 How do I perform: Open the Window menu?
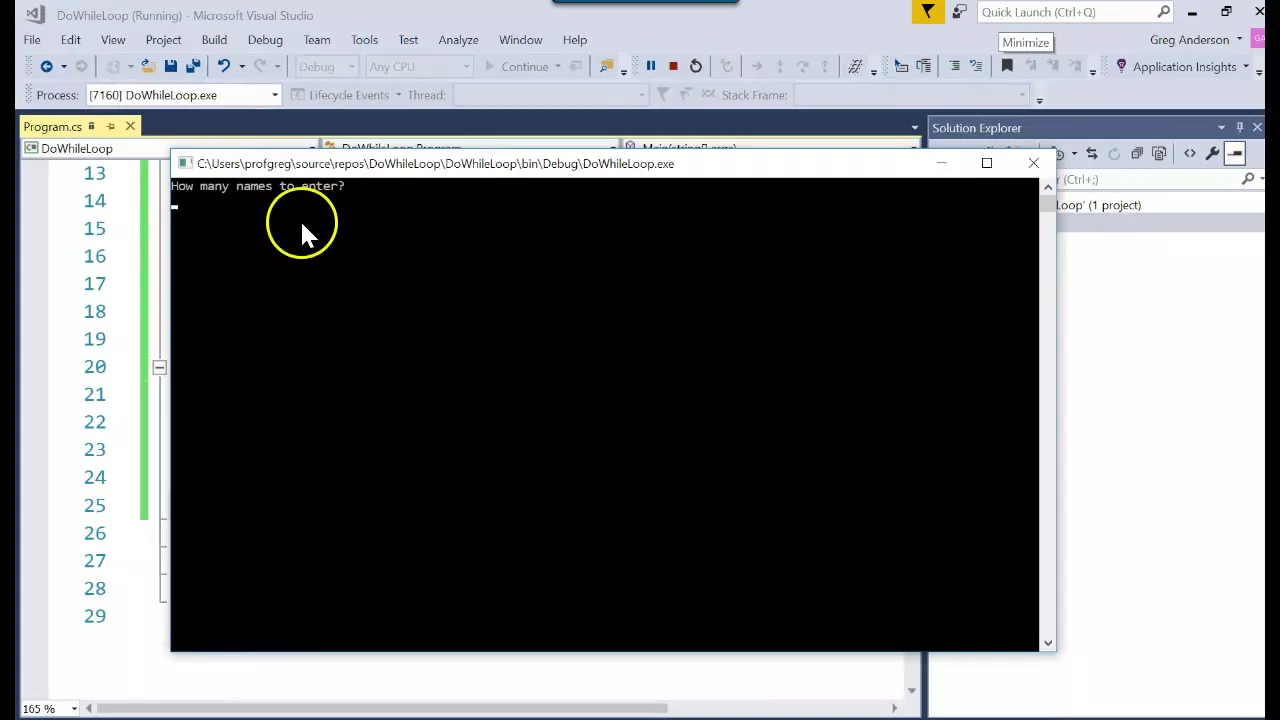[x=520, y=40]
